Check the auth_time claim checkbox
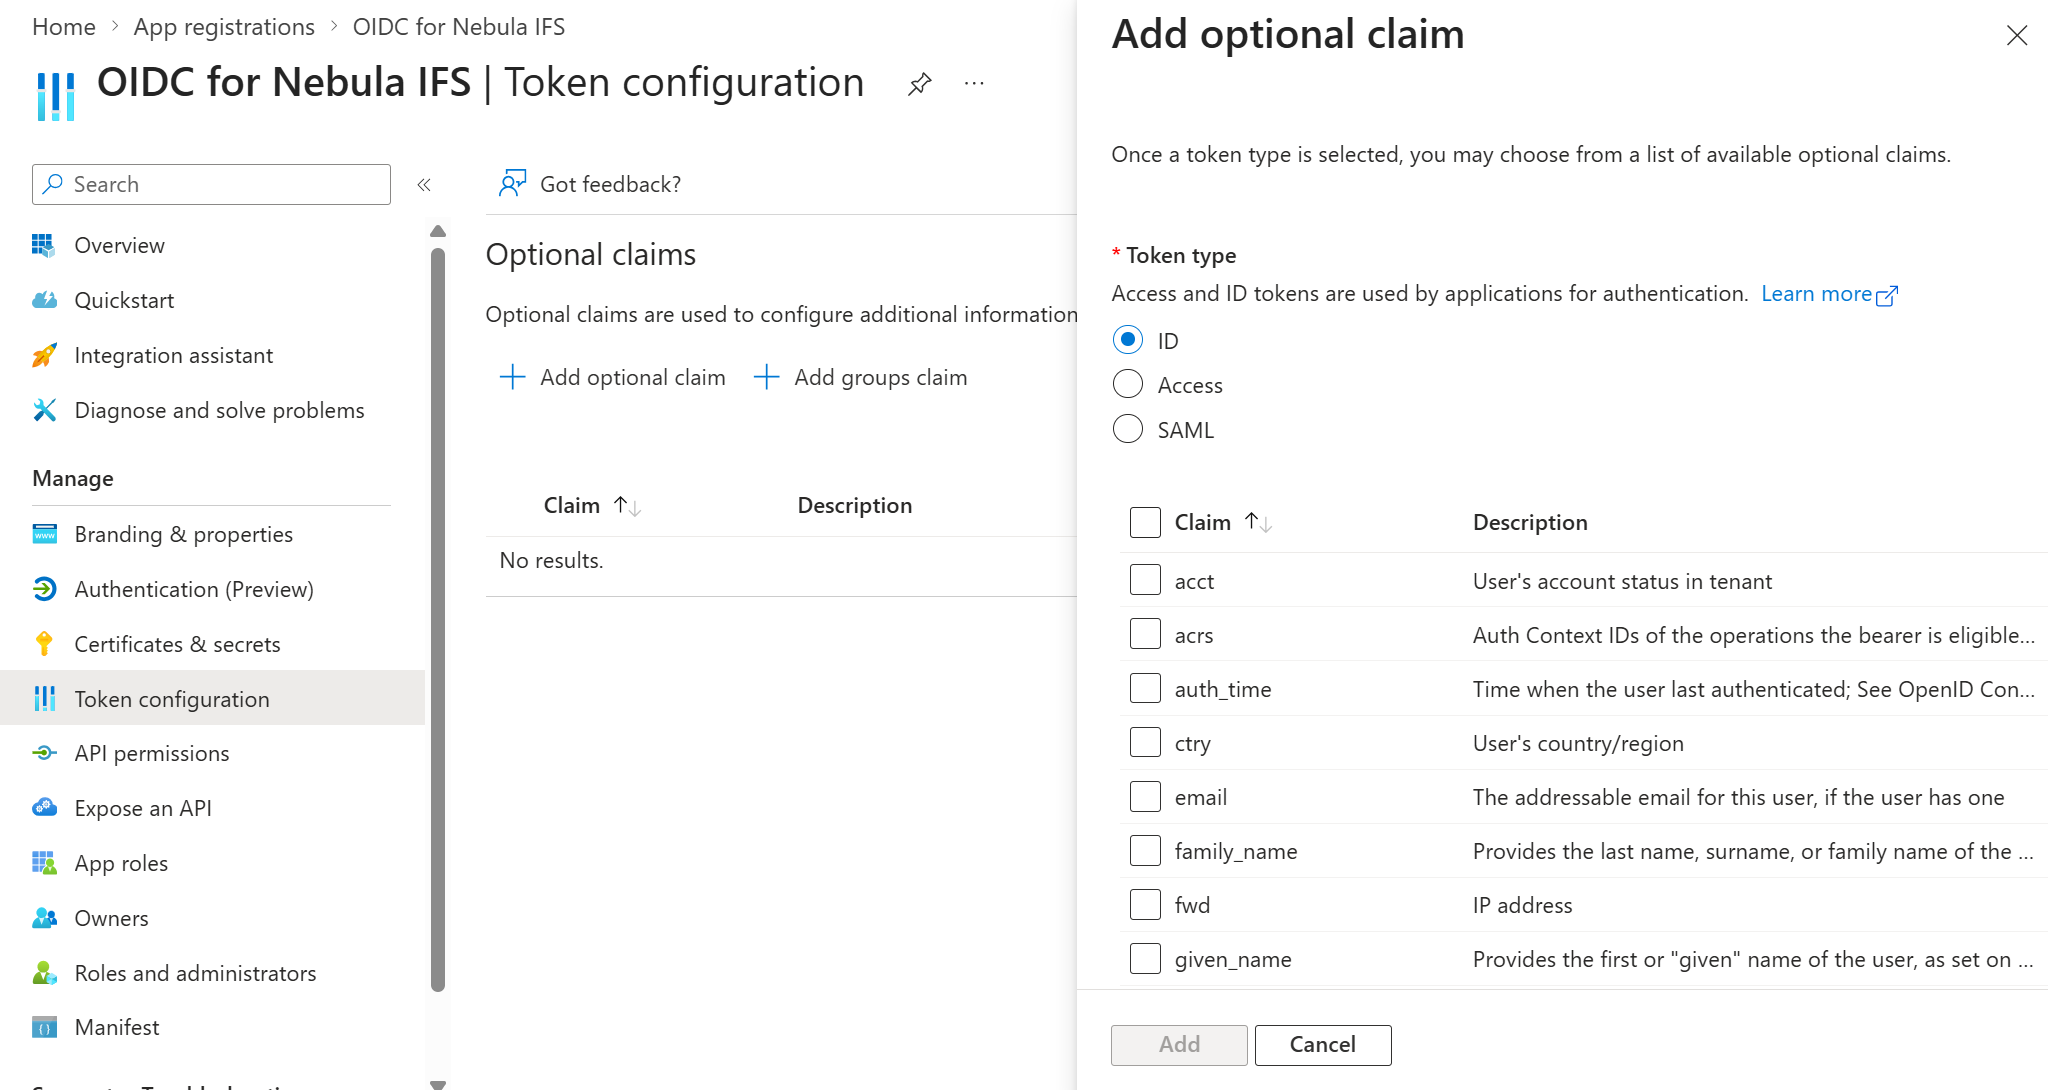This screenshot has height=1090, width=2048. click(x=1145, y=689)
